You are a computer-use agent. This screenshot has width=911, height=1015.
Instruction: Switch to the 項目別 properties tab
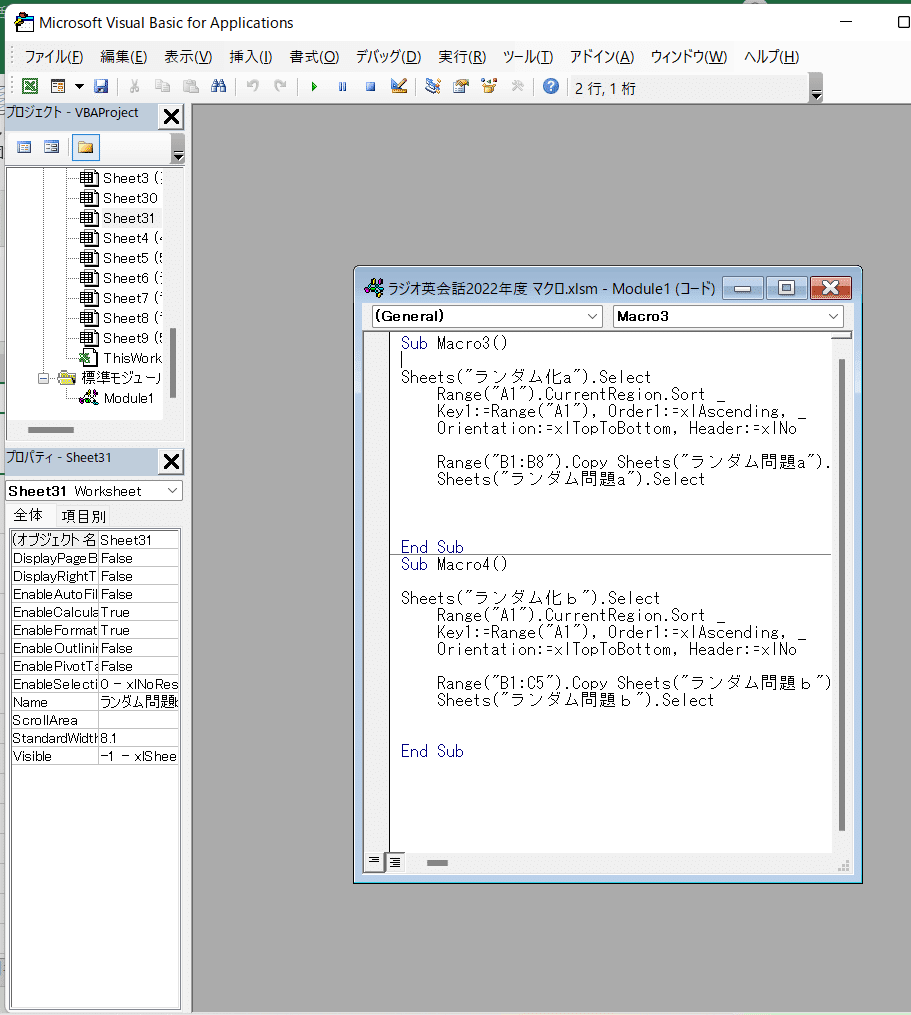click(83, 516)
